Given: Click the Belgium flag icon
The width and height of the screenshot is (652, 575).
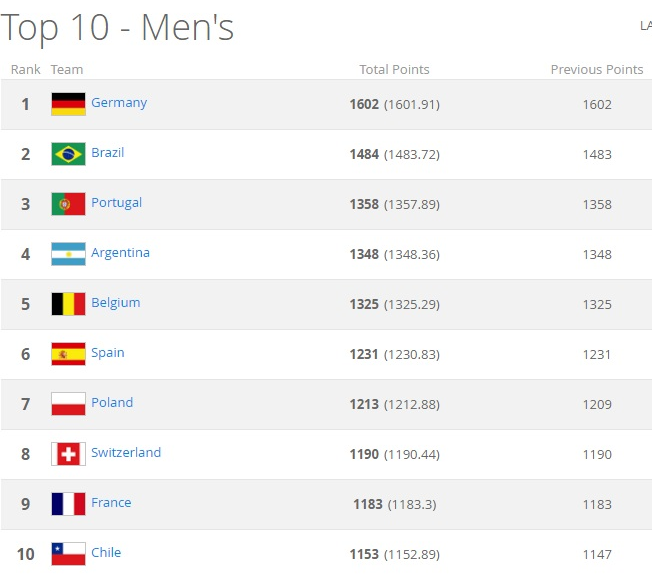Looking at the screenshot, I should coord(68,304).
